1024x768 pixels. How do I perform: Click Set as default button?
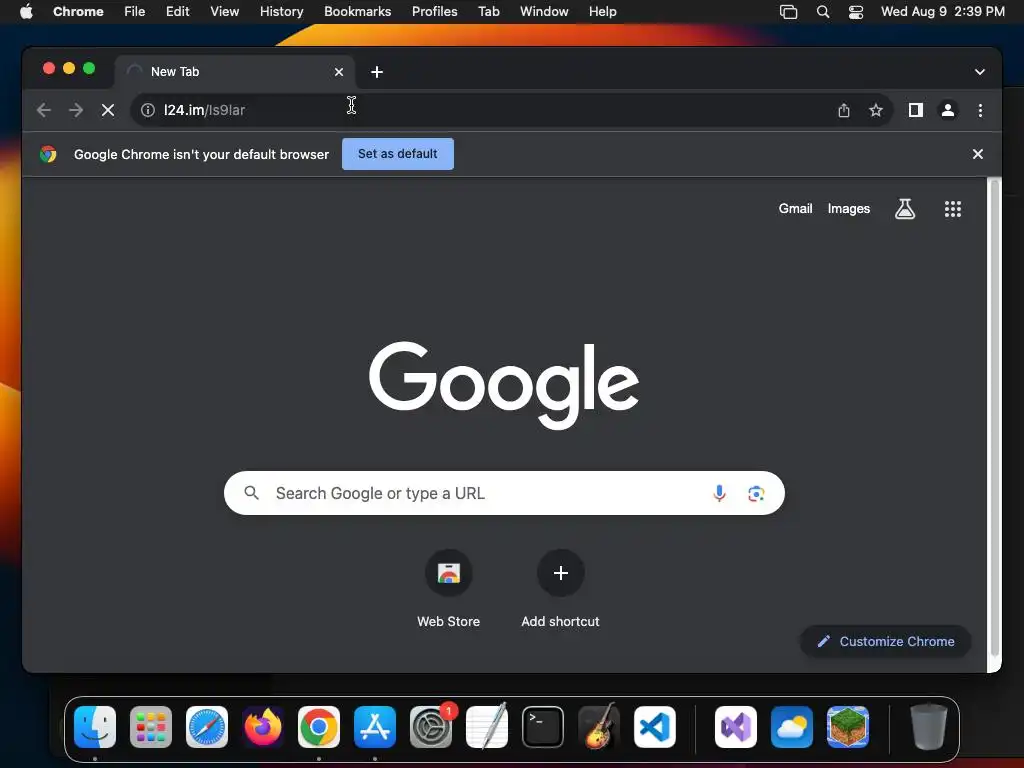click(x=398, y=153)
